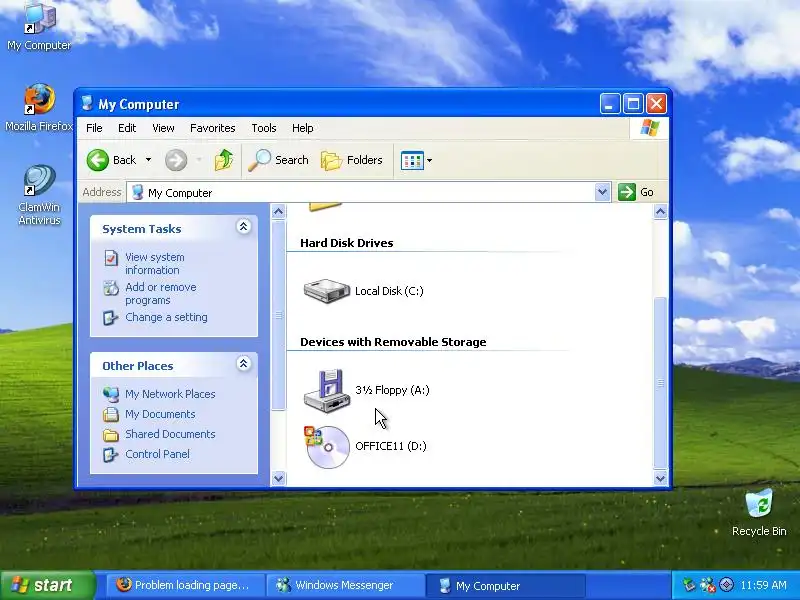Click the Start button
This screenshot has height=600, width=800.
pos(47,585)
